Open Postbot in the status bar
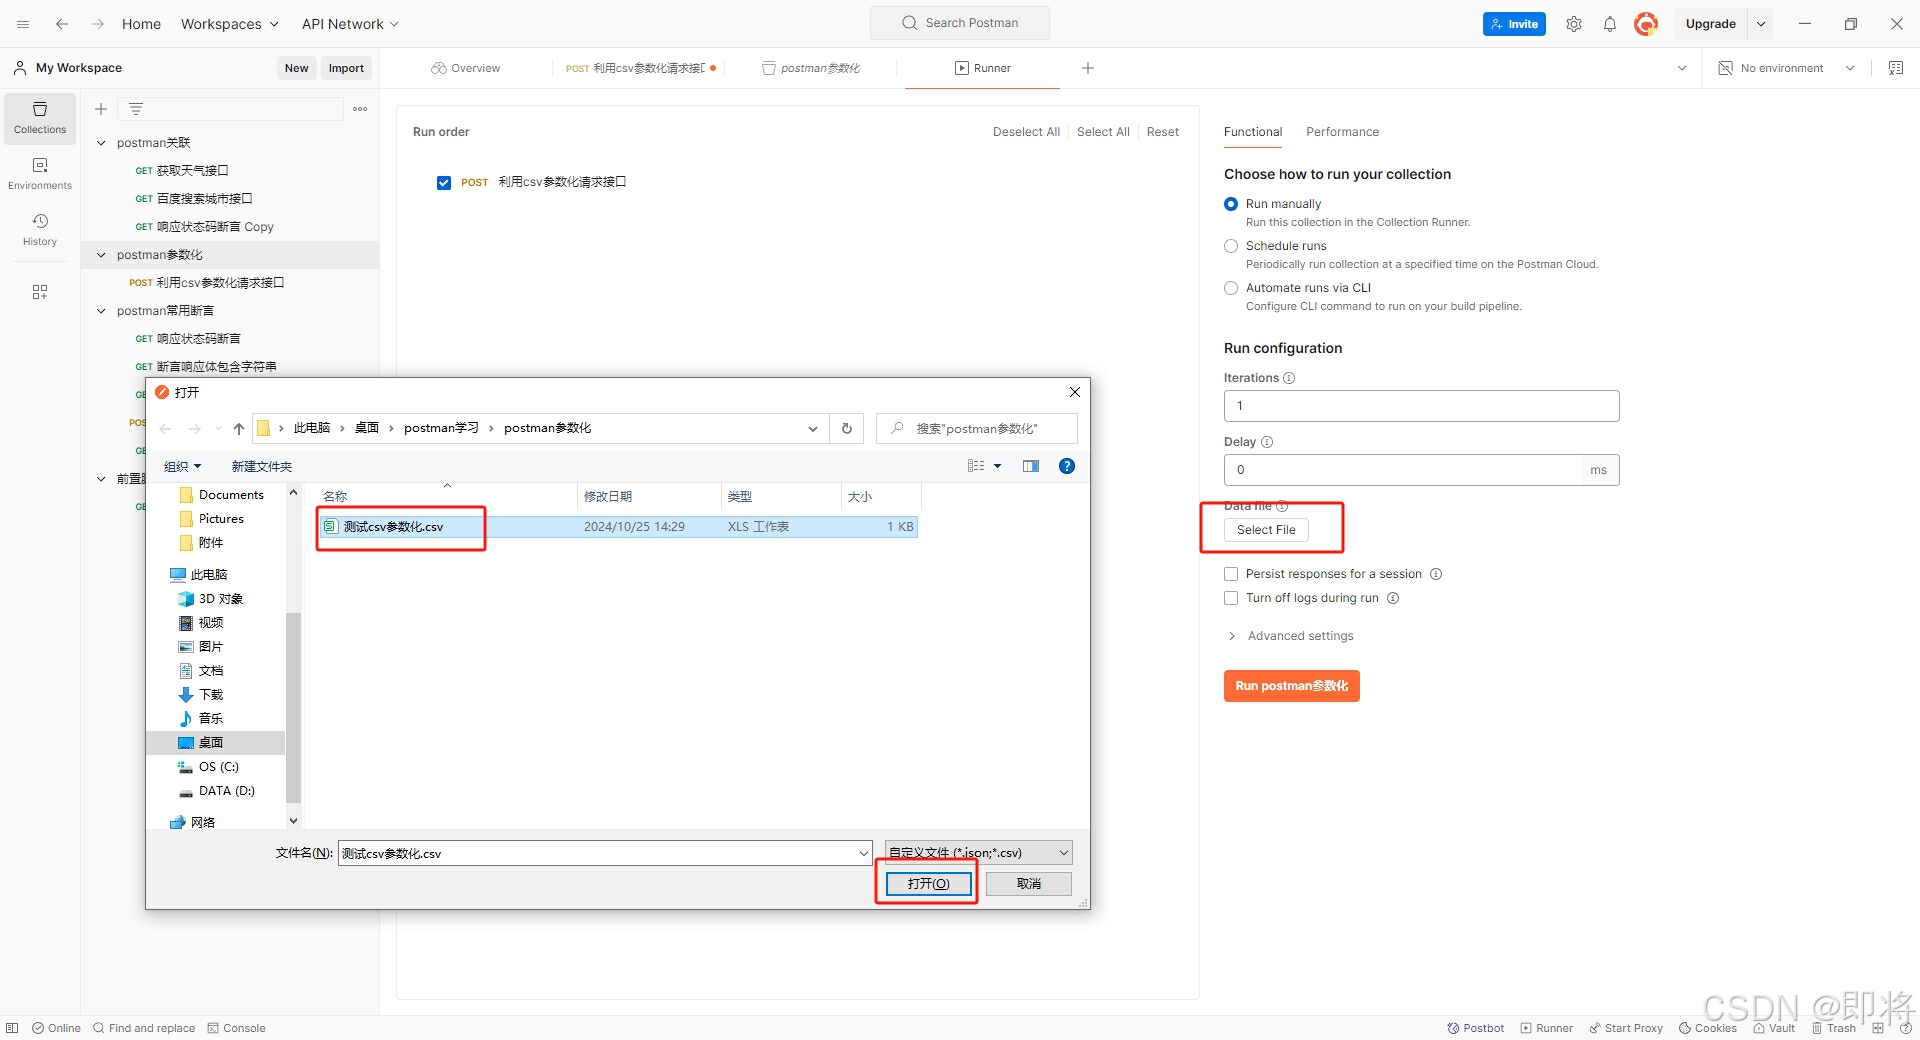 coord(1476,1028)
